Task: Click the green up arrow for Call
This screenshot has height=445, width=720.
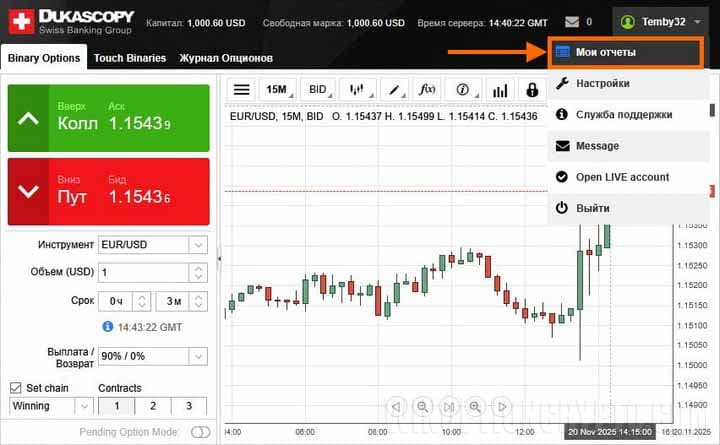Action: click(28, 118)
